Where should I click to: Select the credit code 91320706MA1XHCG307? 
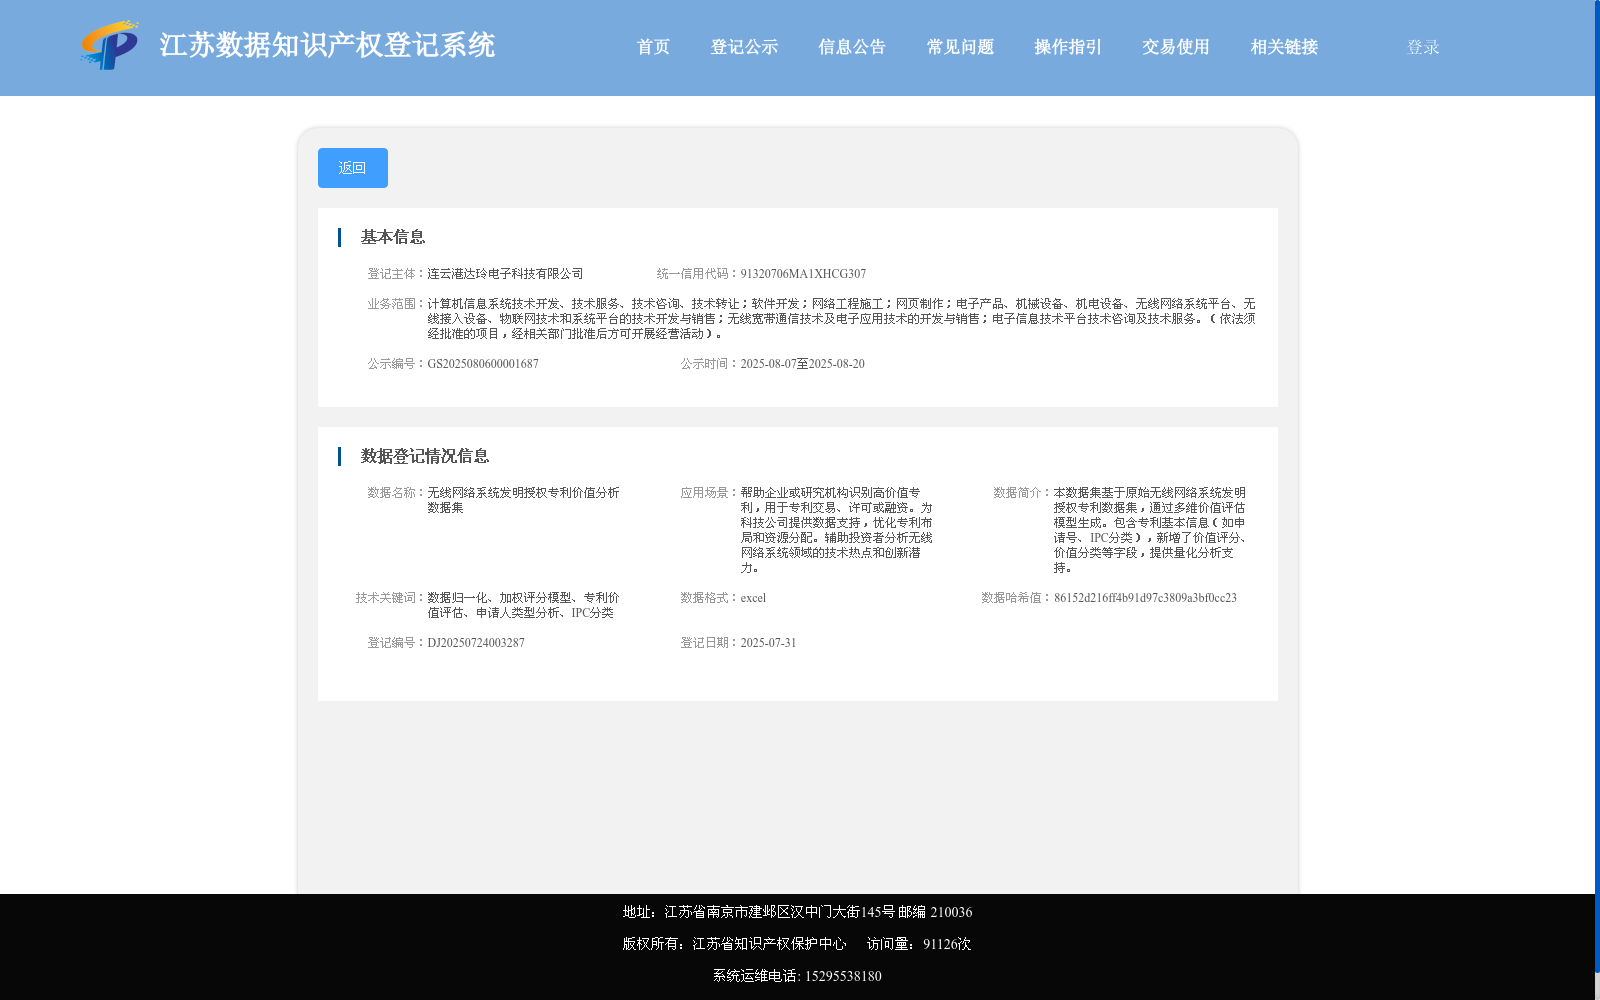click(803, 274)
